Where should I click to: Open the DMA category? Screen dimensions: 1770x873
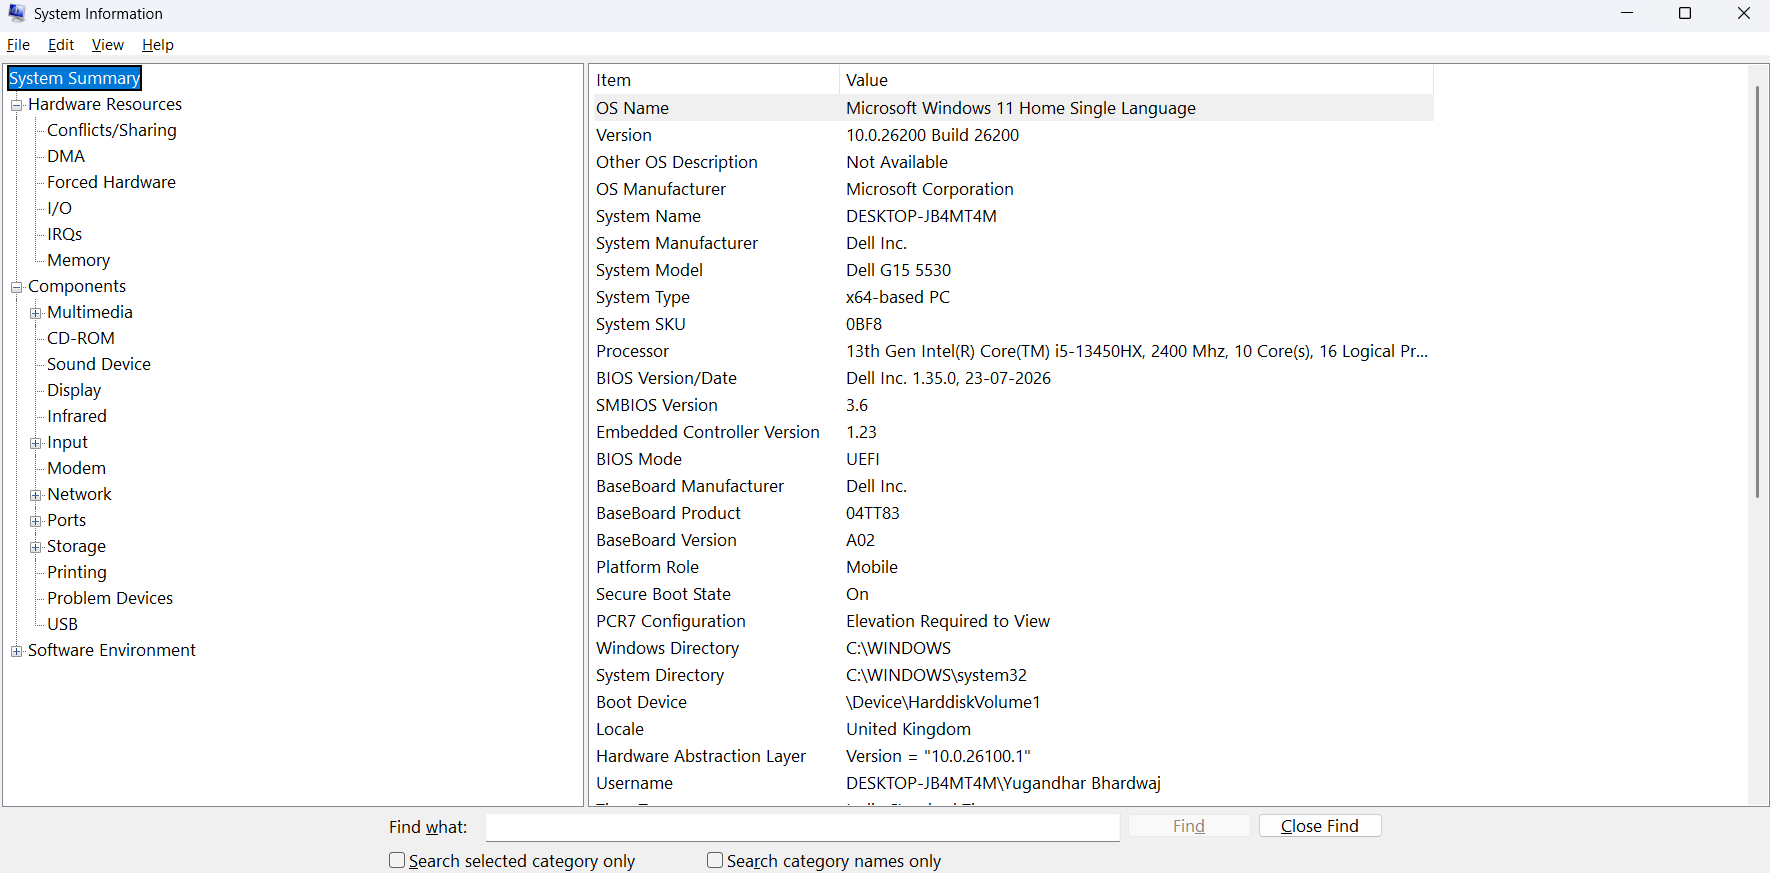tap(66, 156)
